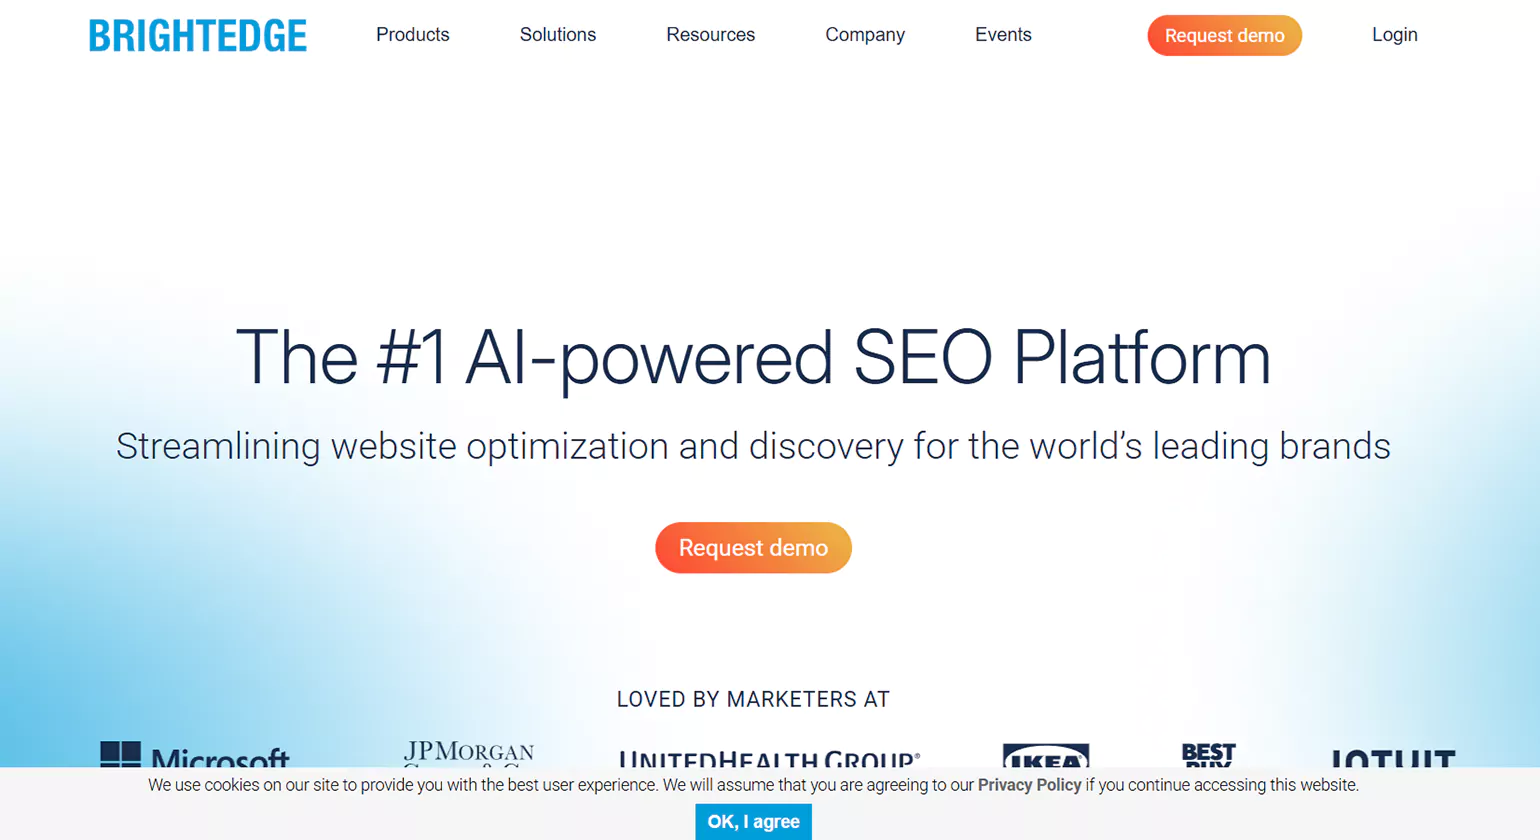Image resolution: width=1540 pixels, height=840 pixels.
Task: Click the hero Request demo button below the subheading
Action: 753,548
